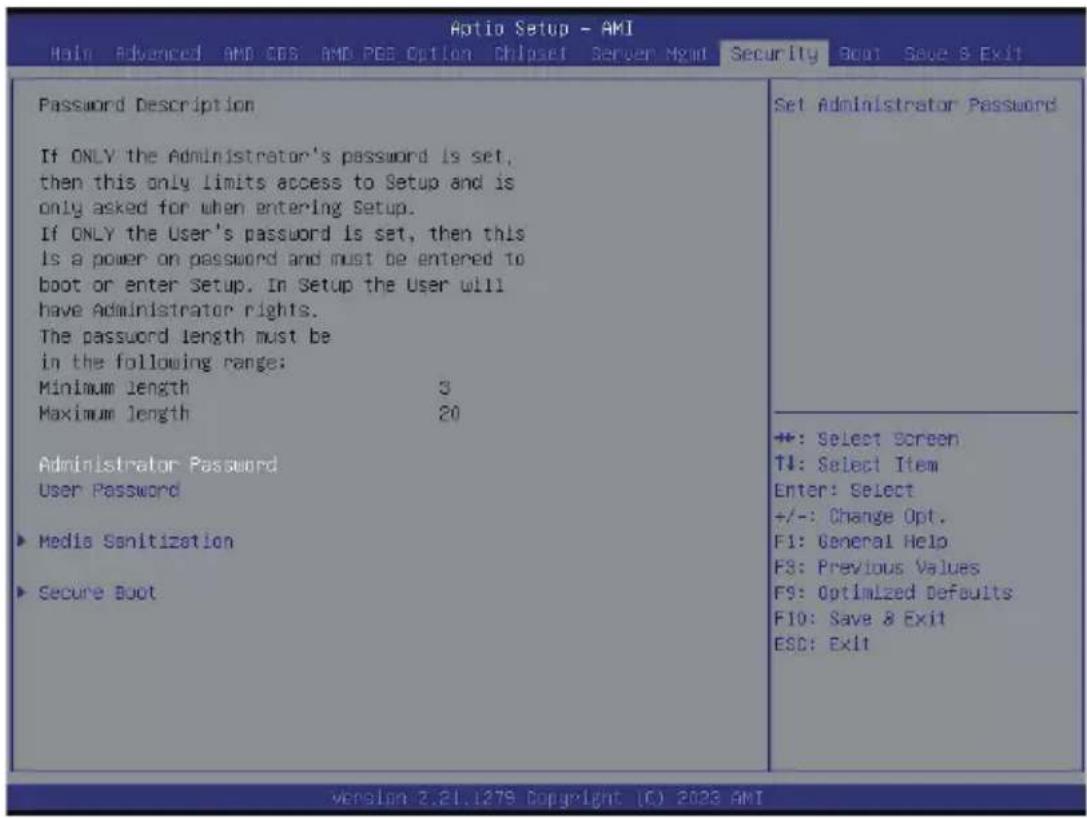Image resolution: width=1087 pixels, height=818 pixels.
Task: Click the Password Description heading
Action: 146,105
